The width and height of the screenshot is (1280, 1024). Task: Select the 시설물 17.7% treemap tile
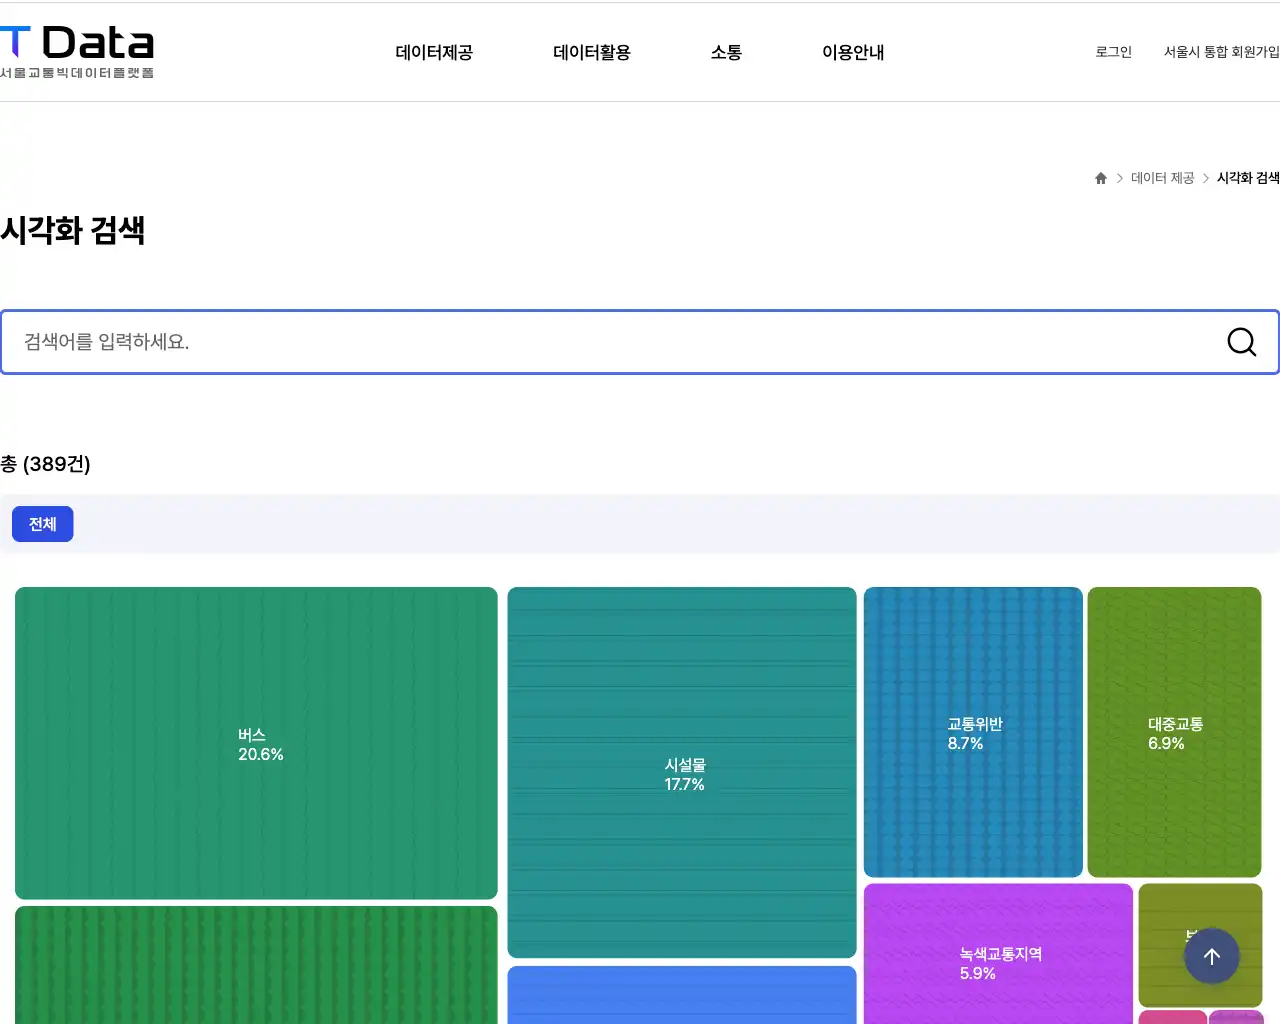click(681, 772)
